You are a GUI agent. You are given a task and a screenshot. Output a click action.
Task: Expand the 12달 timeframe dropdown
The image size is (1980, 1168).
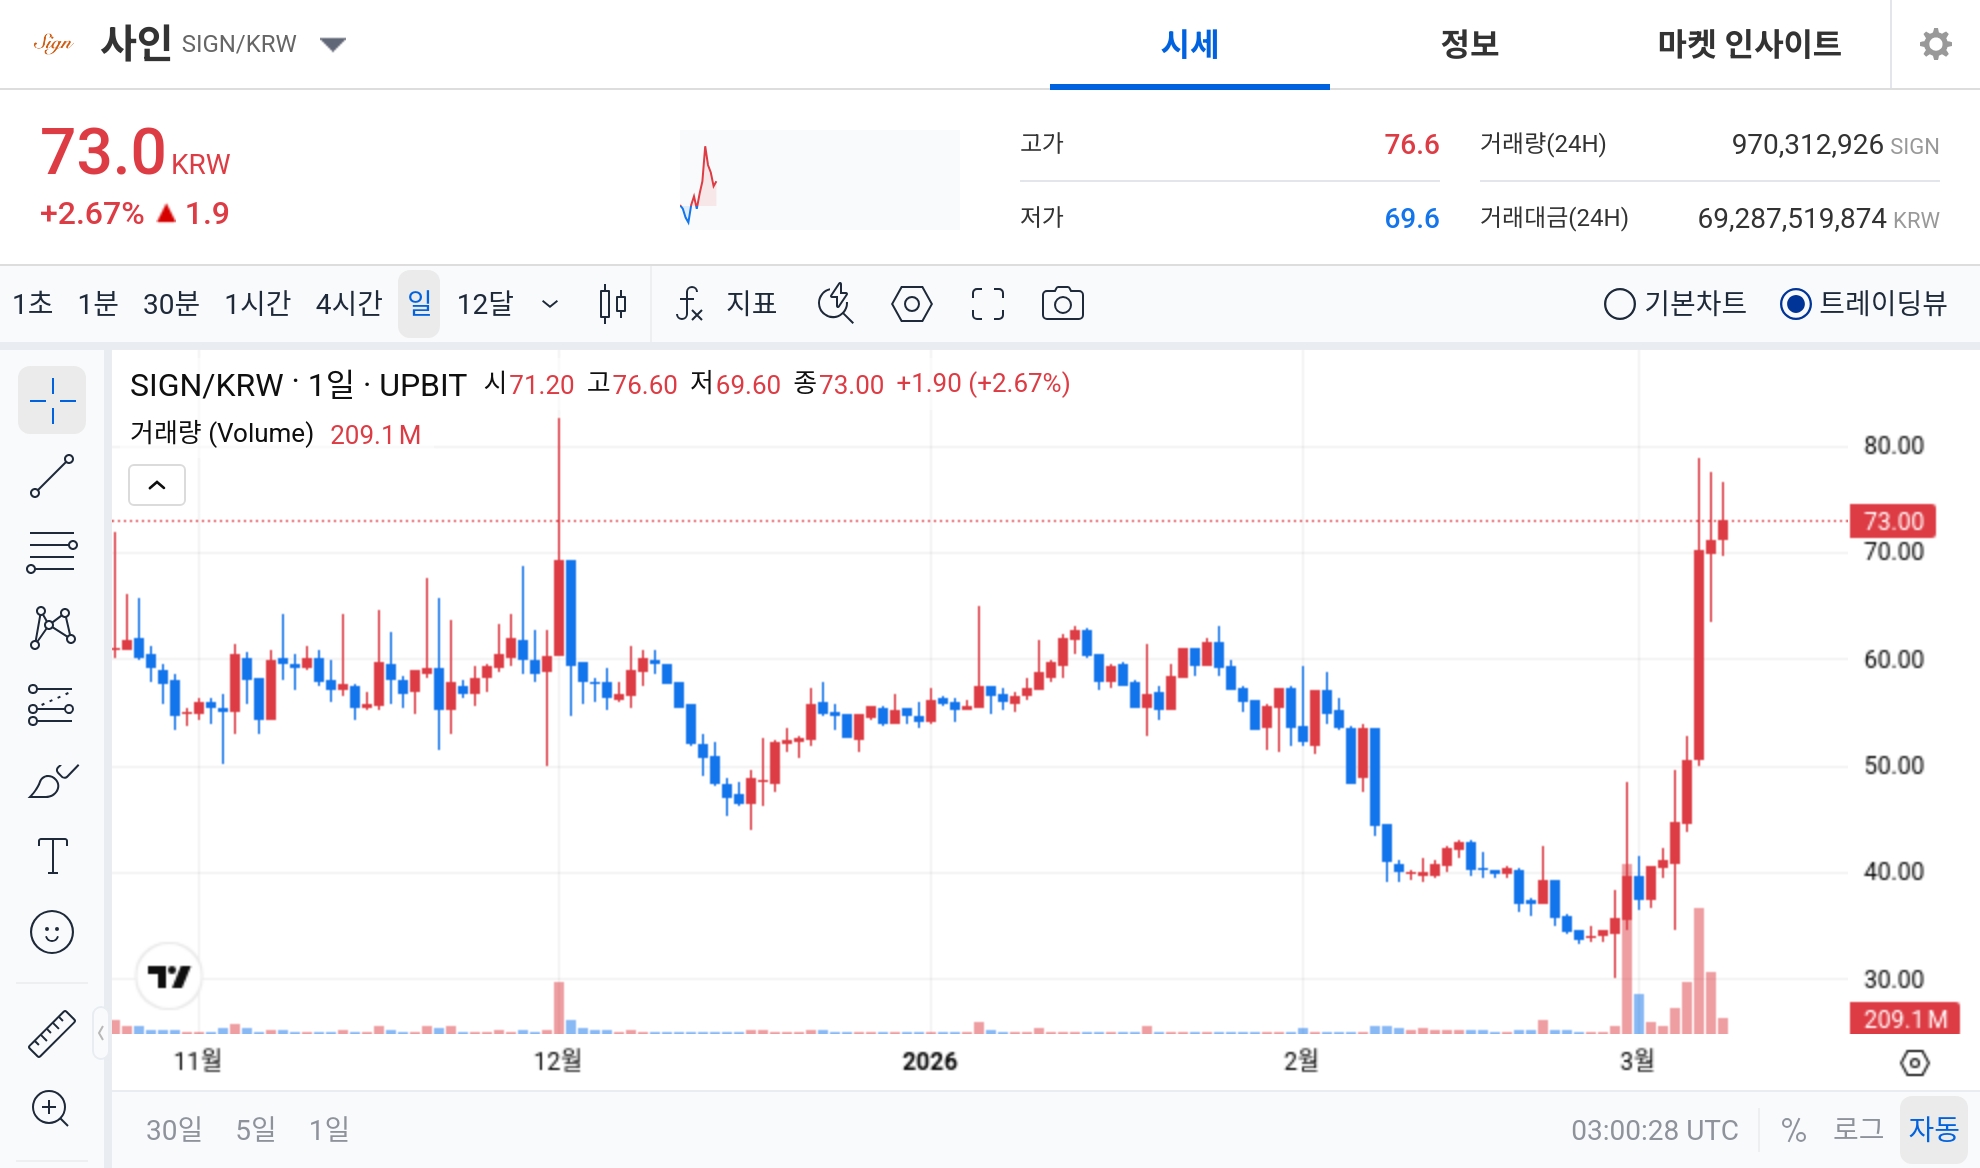click(x=549, y=304)
